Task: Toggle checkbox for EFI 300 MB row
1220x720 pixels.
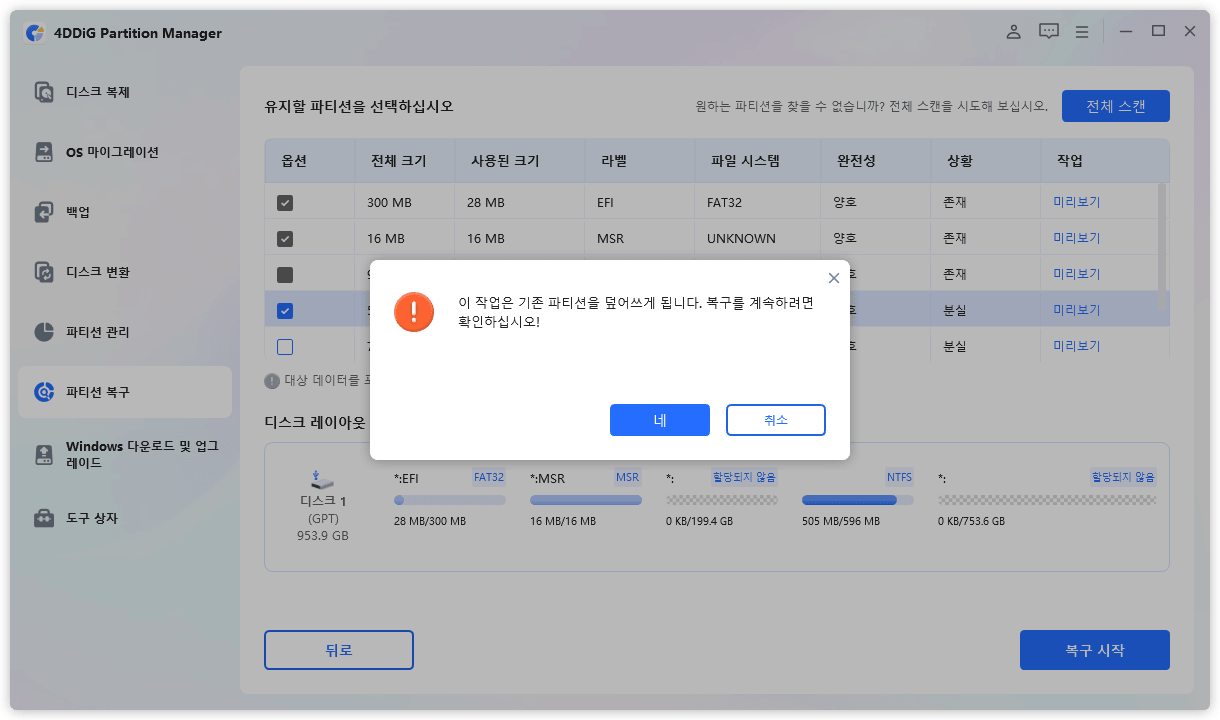Action: (x=285, y=203)
